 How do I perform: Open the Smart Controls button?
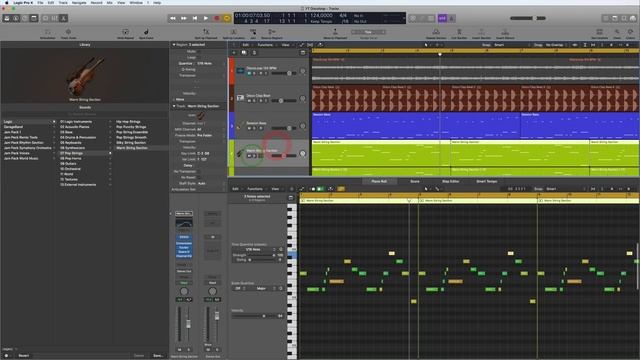[46, 18]
